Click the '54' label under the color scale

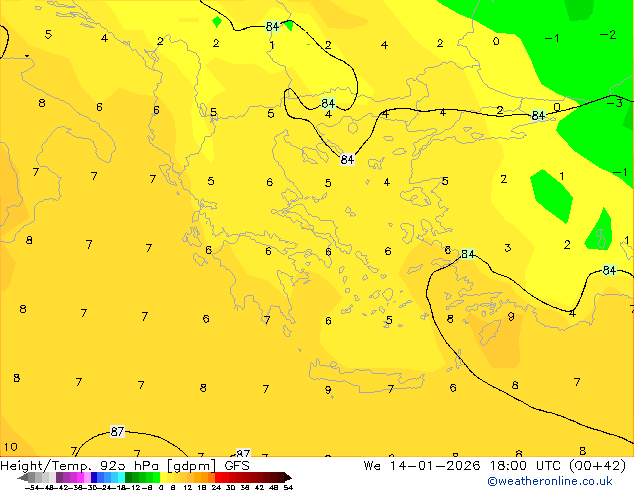[288, 487]
